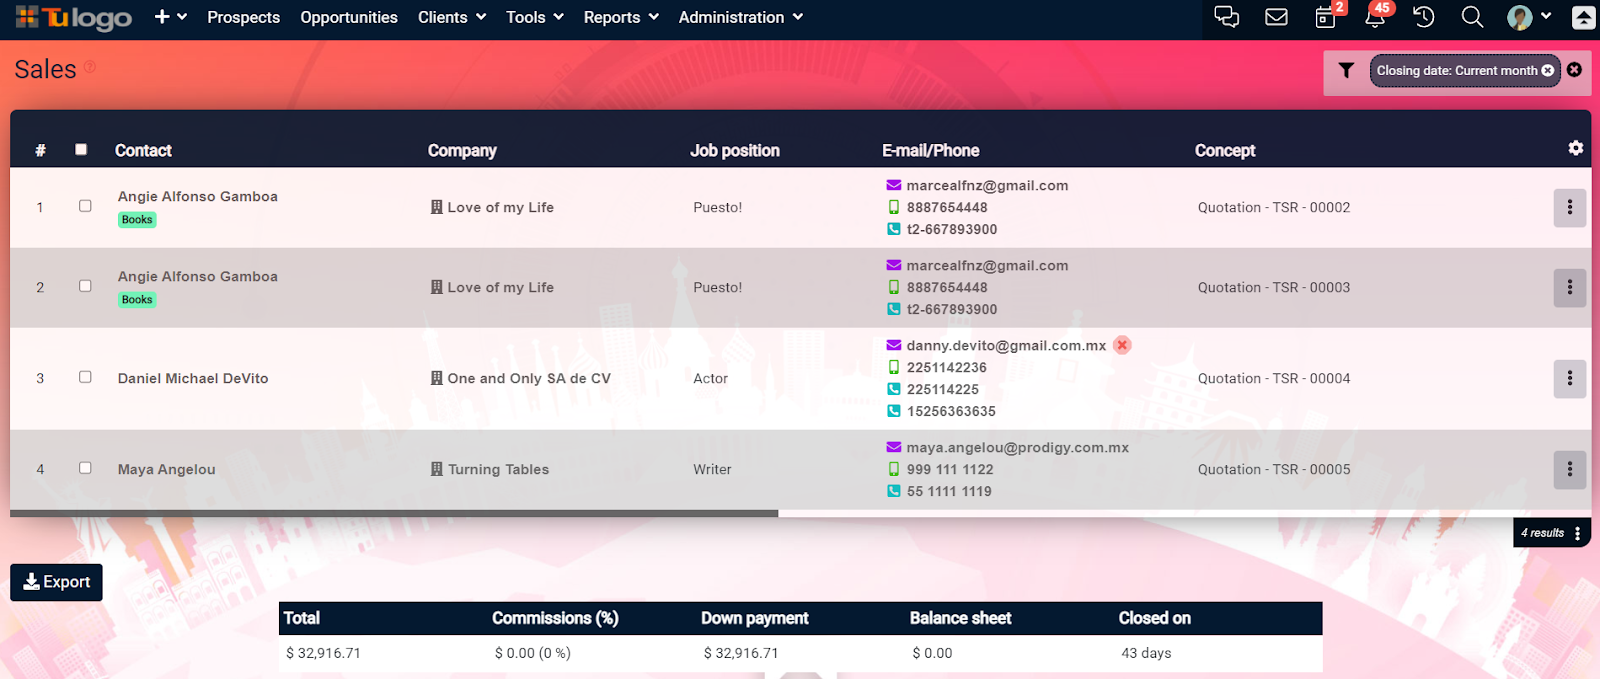The width and height of the screenshot is (1600, 679).
Task: Click building icon beside Turning Tables
Action: (x=437, y=469)
